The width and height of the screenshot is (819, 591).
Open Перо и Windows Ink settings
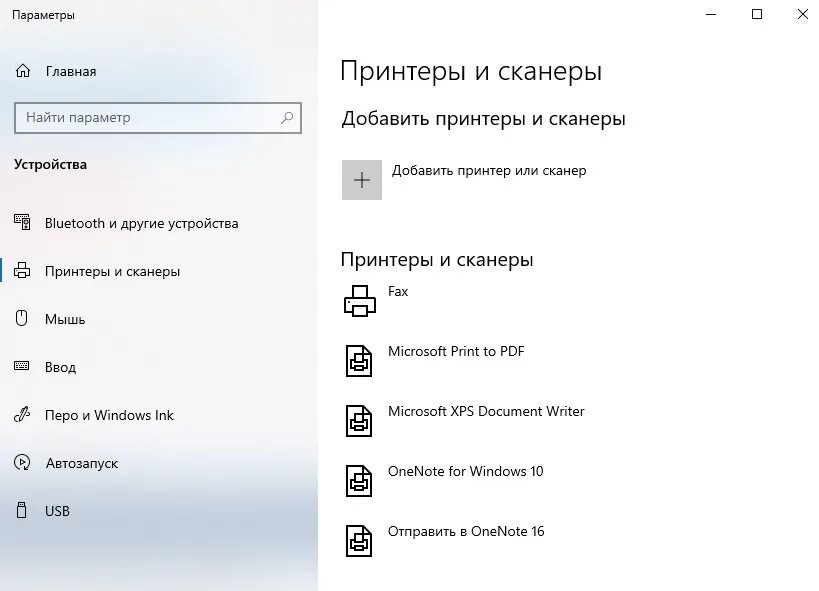point(109,415)
